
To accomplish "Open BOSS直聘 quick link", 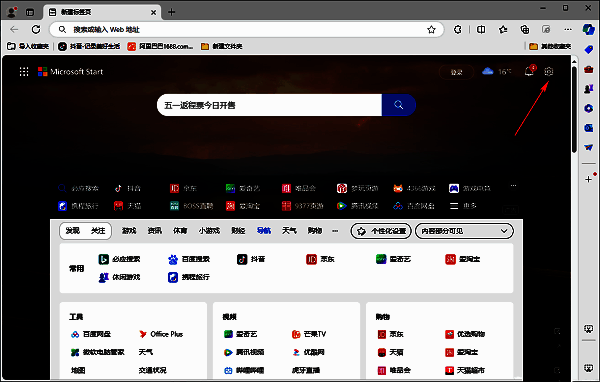I will (x=191, y=206).
